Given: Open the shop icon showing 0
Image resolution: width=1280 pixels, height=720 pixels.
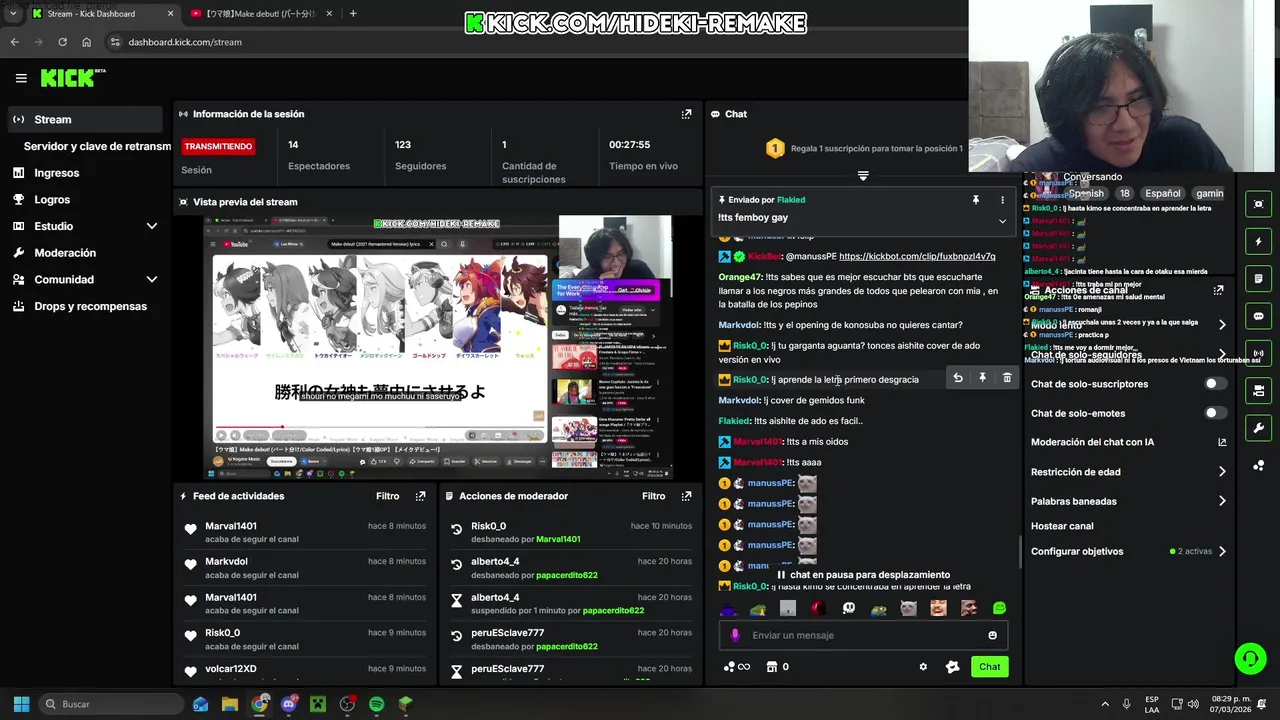Looking at the screenshot, I should [777, 667].
